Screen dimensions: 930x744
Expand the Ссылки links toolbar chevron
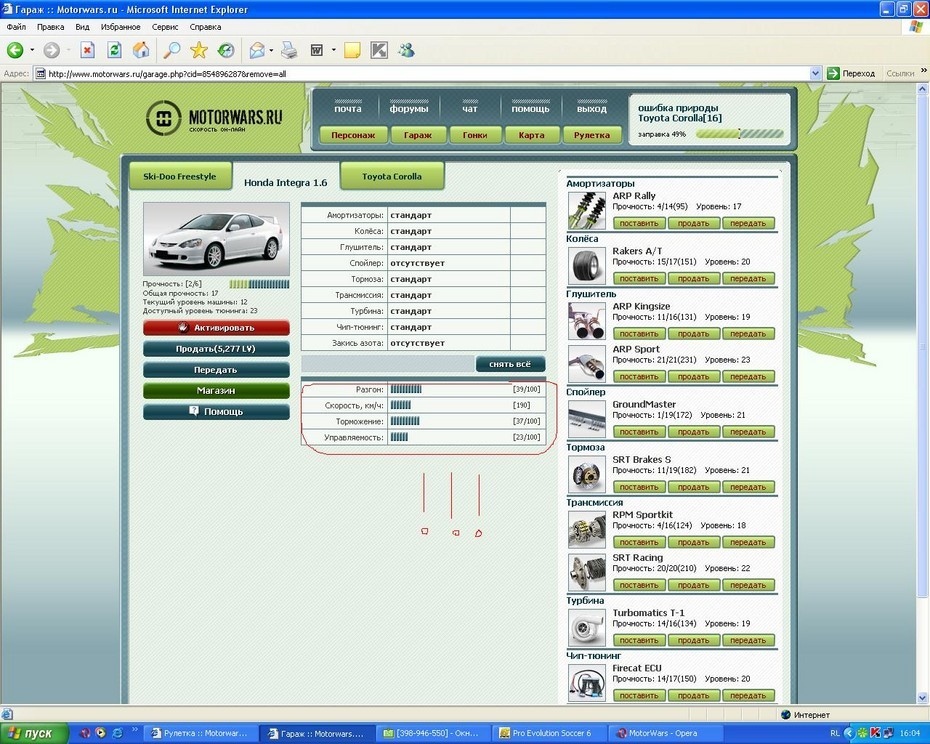click(x=923, y=71)
